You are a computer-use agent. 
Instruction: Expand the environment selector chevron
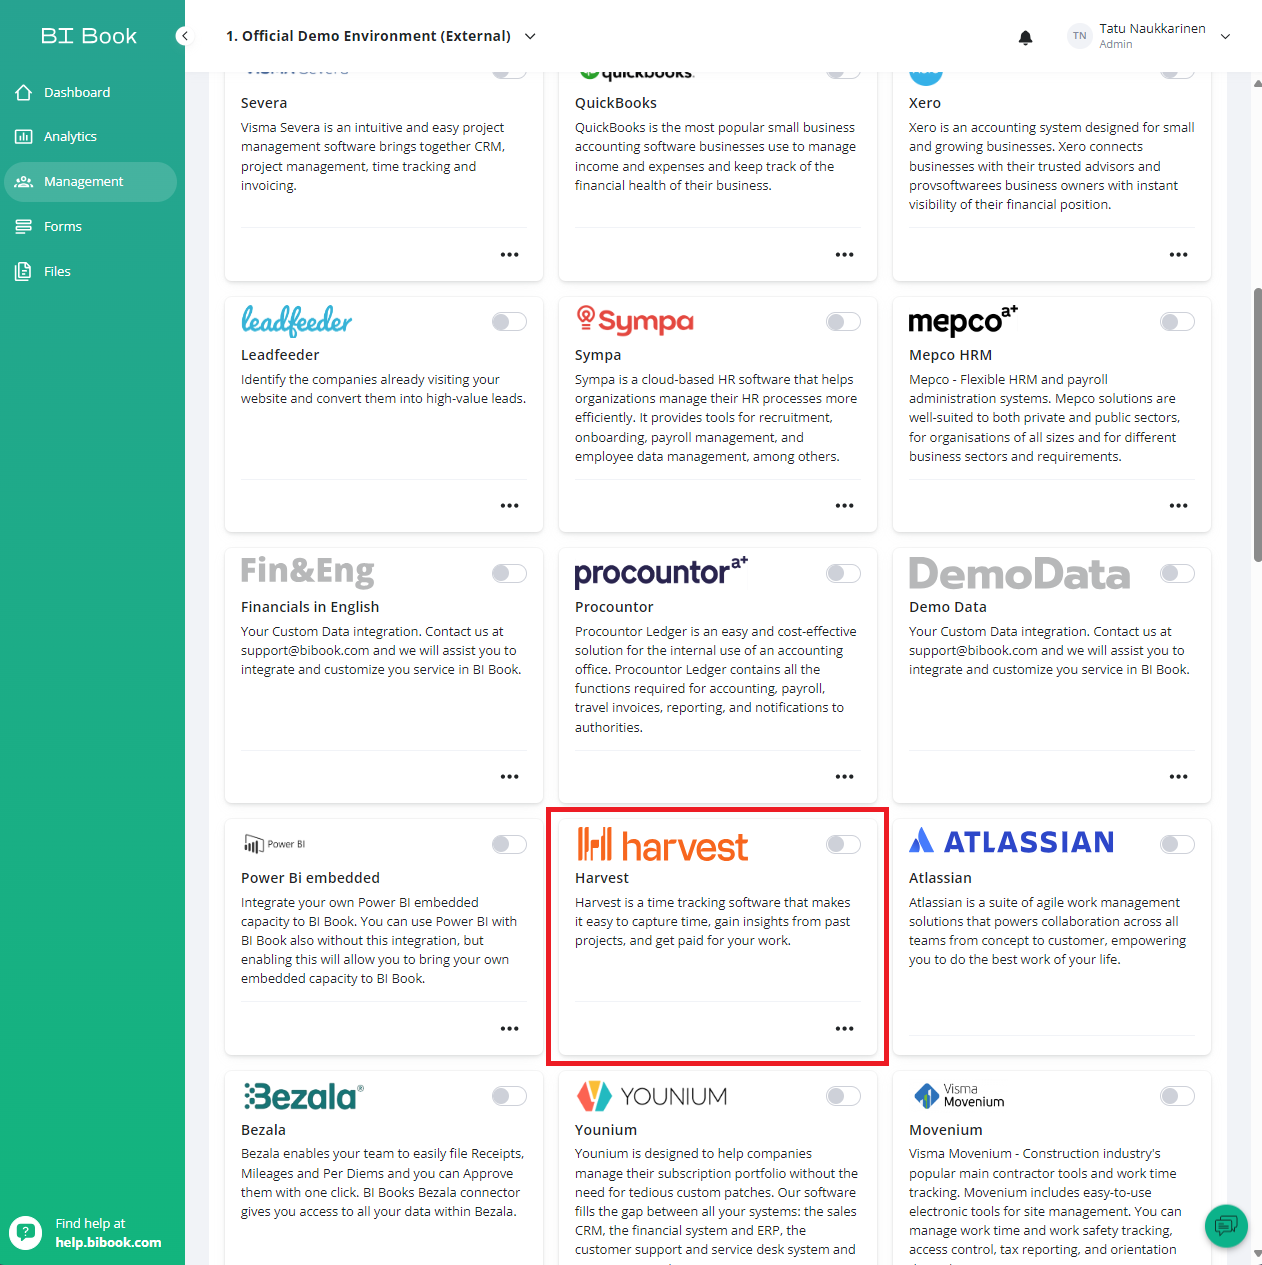530,36
